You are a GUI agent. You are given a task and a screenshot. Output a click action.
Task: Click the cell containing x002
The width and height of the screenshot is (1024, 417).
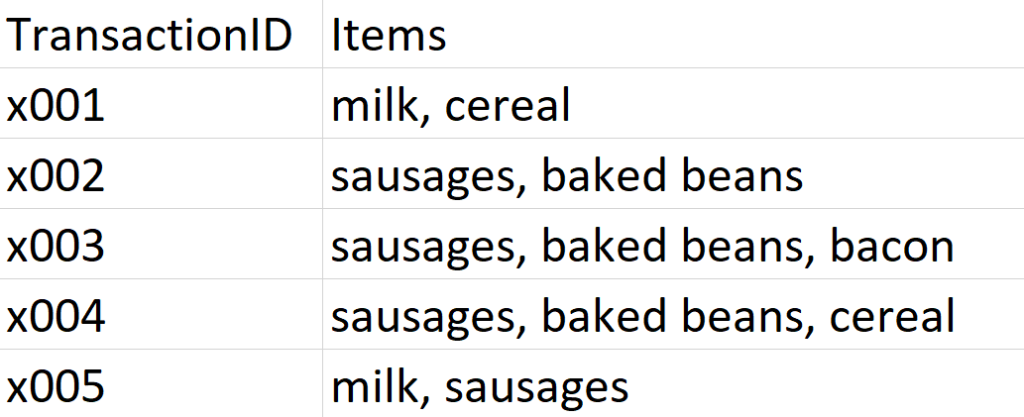coord(161,174)
